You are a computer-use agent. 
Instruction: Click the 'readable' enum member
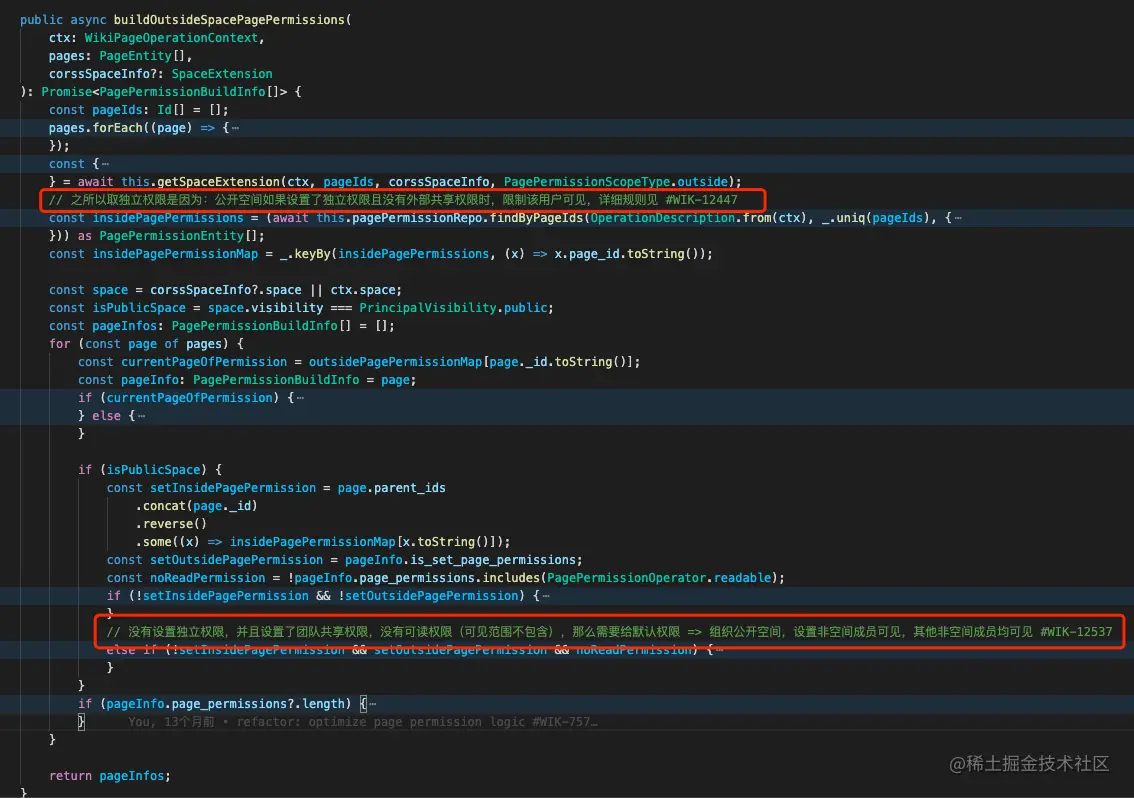coord(742,578)
